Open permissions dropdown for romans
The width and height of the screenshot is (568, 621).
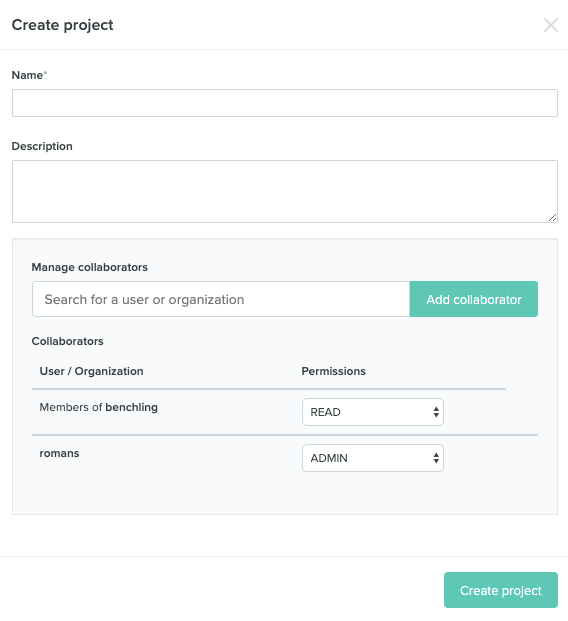(372, 458)
